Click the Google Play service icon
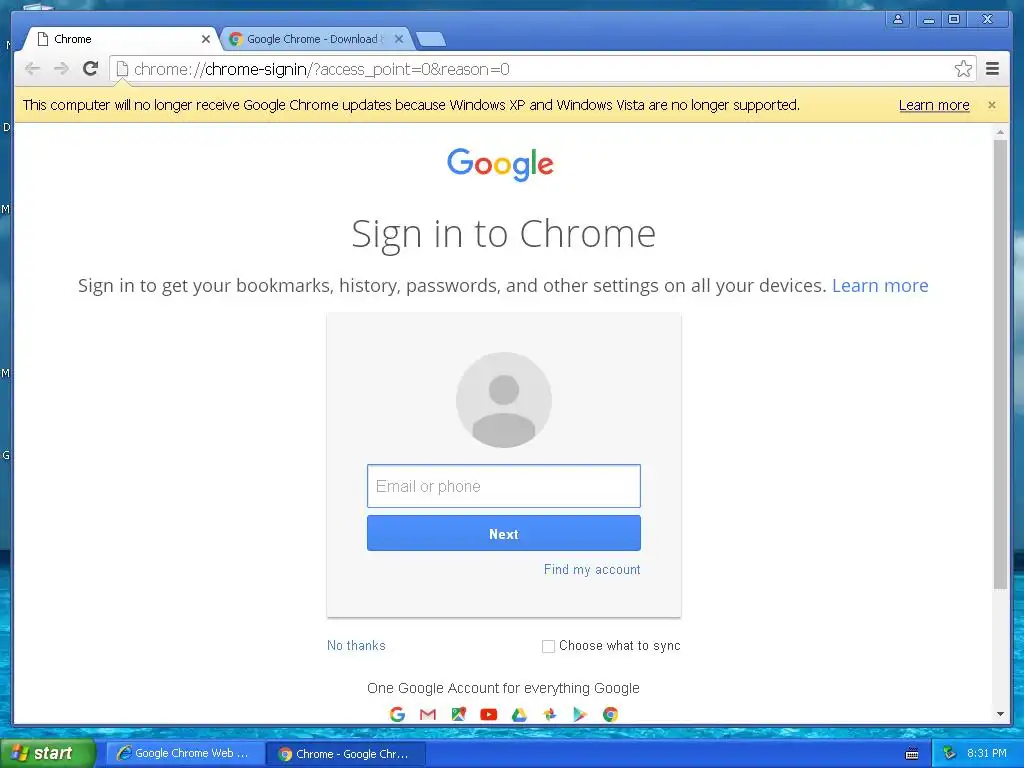 pos(580,714)
